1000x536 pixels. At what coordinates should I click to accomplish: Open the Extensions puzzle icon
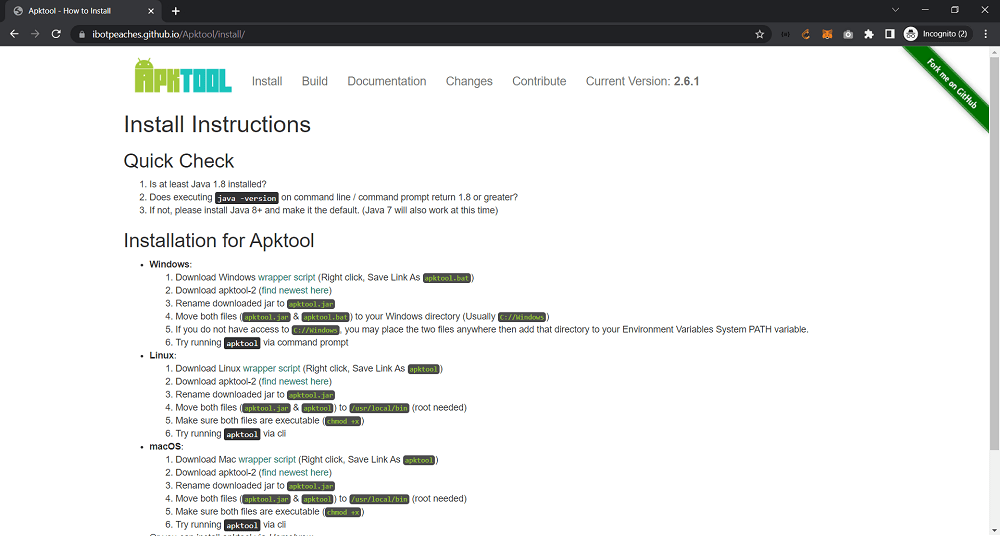[869, 34]
